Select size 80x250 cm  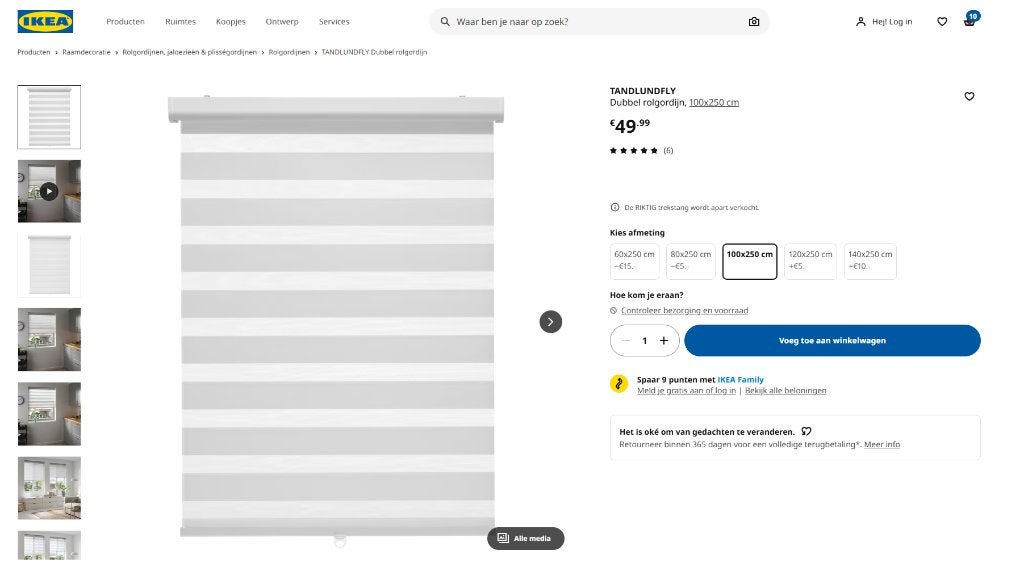[x=690, y=261]
